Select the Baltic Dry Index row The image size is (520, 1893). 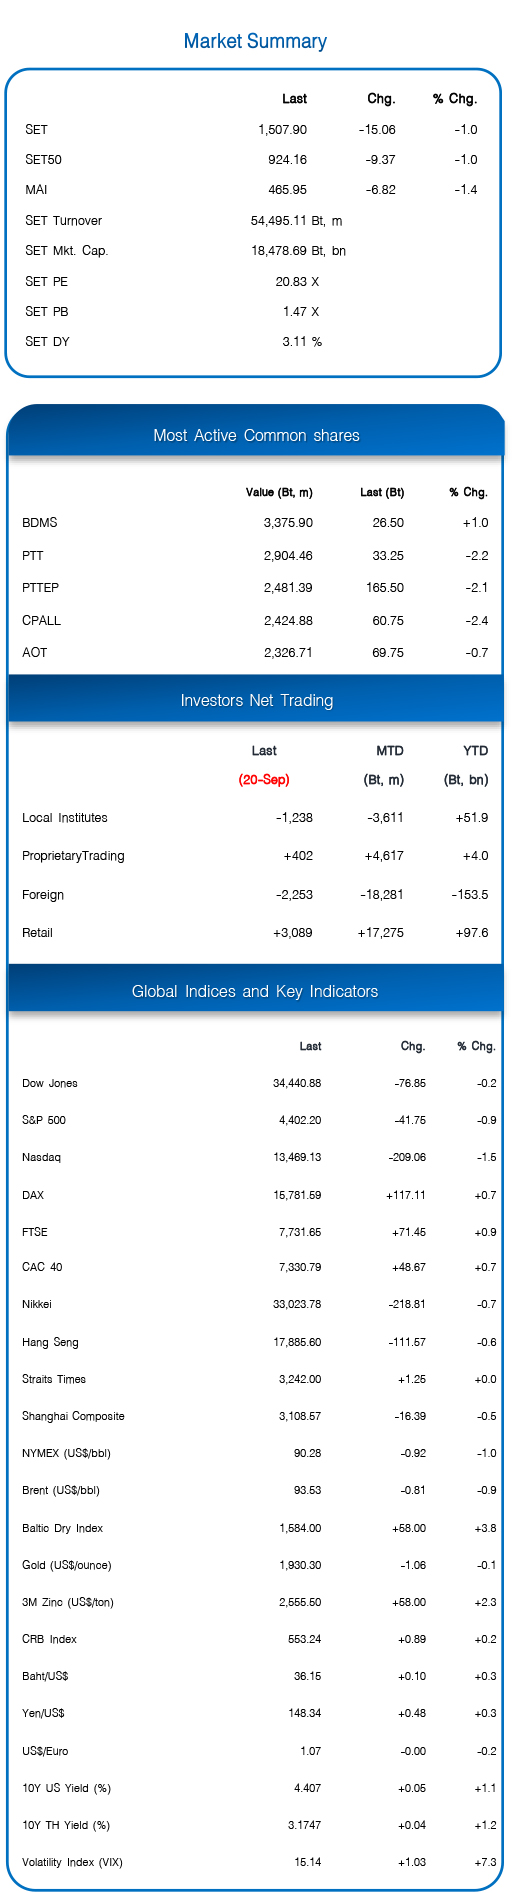click(258, 1528)
